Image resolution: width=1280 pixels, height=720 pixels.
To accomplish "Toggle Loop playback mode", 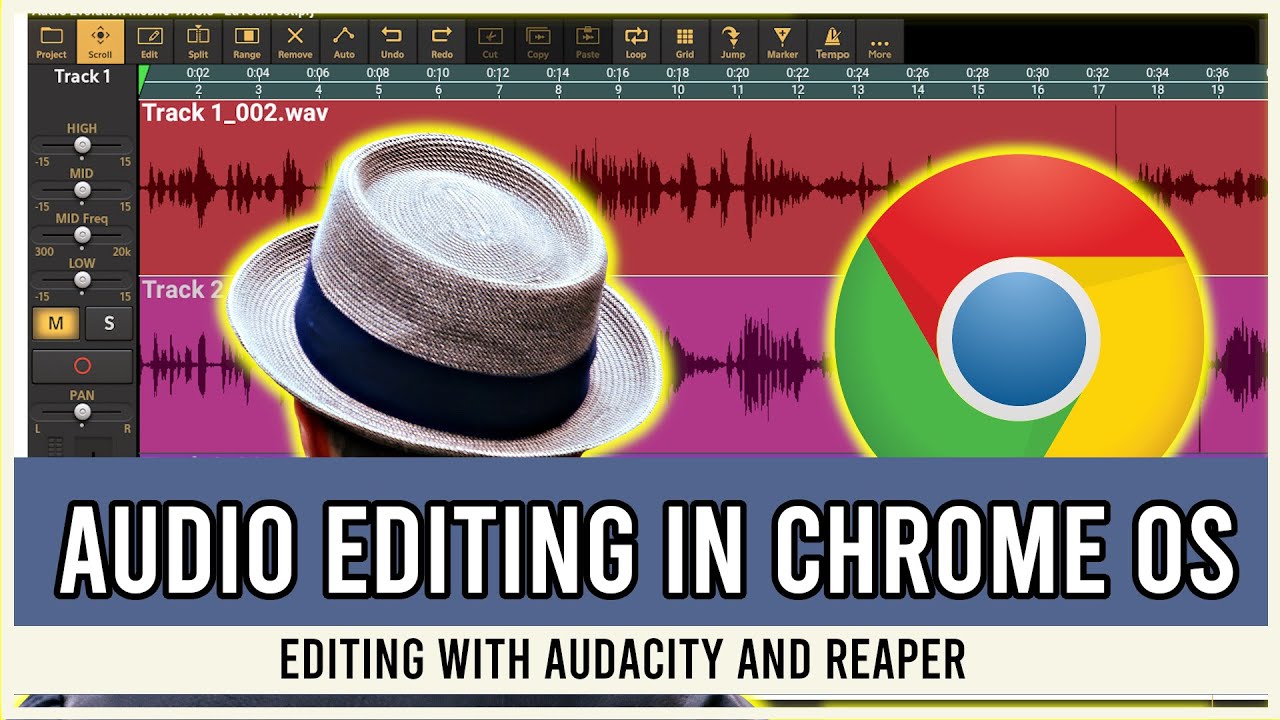I will pyautogui.click(x=636, y=42).
